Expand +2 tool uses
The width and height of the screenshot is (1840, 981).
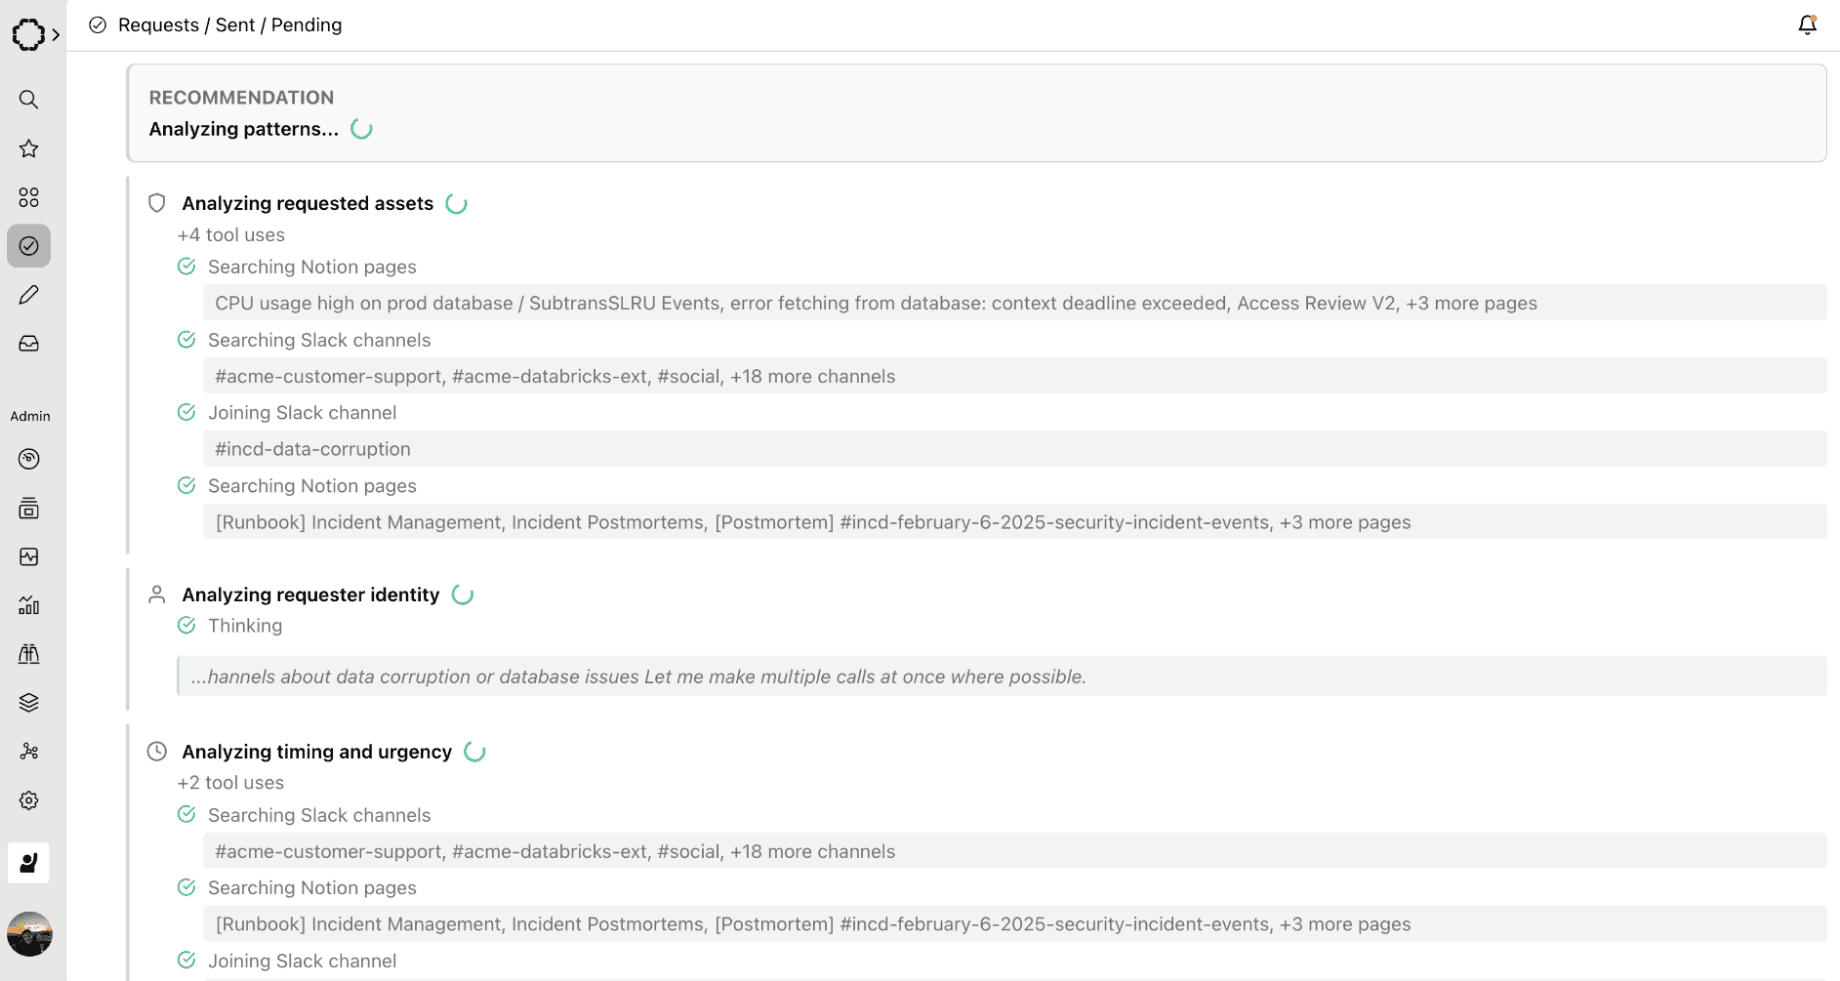tap(231, 783)
